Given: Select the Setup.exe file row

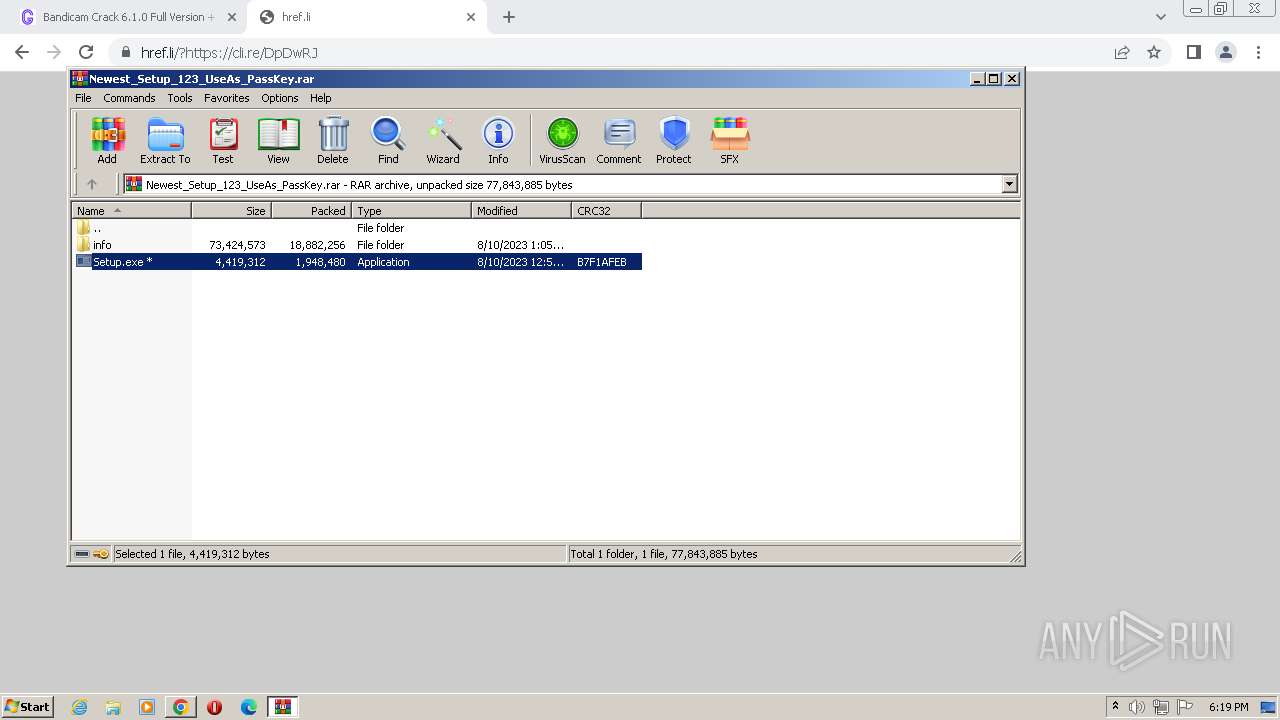Looking at the screenshot, I should [x=357, y=262].
